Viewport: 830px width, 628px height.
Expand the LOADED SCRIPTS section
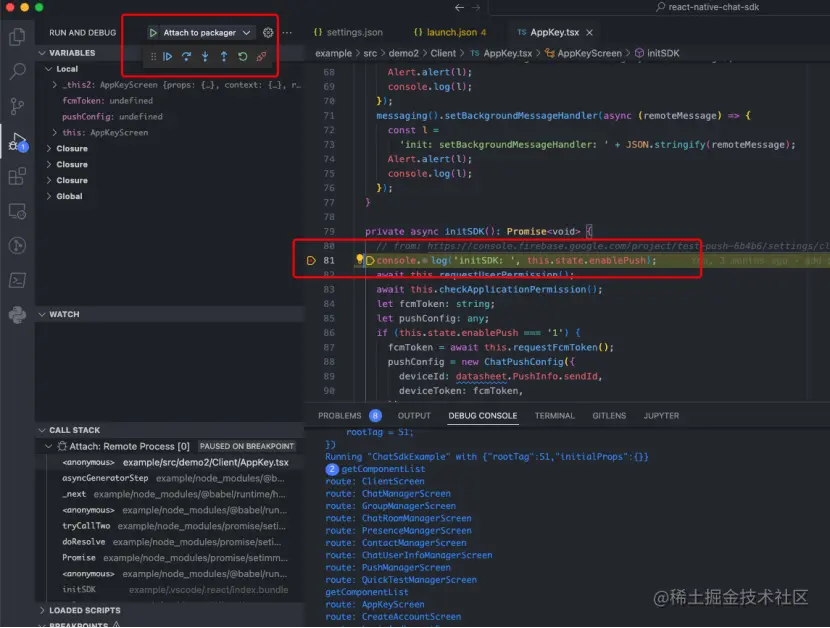click(42, 611)
